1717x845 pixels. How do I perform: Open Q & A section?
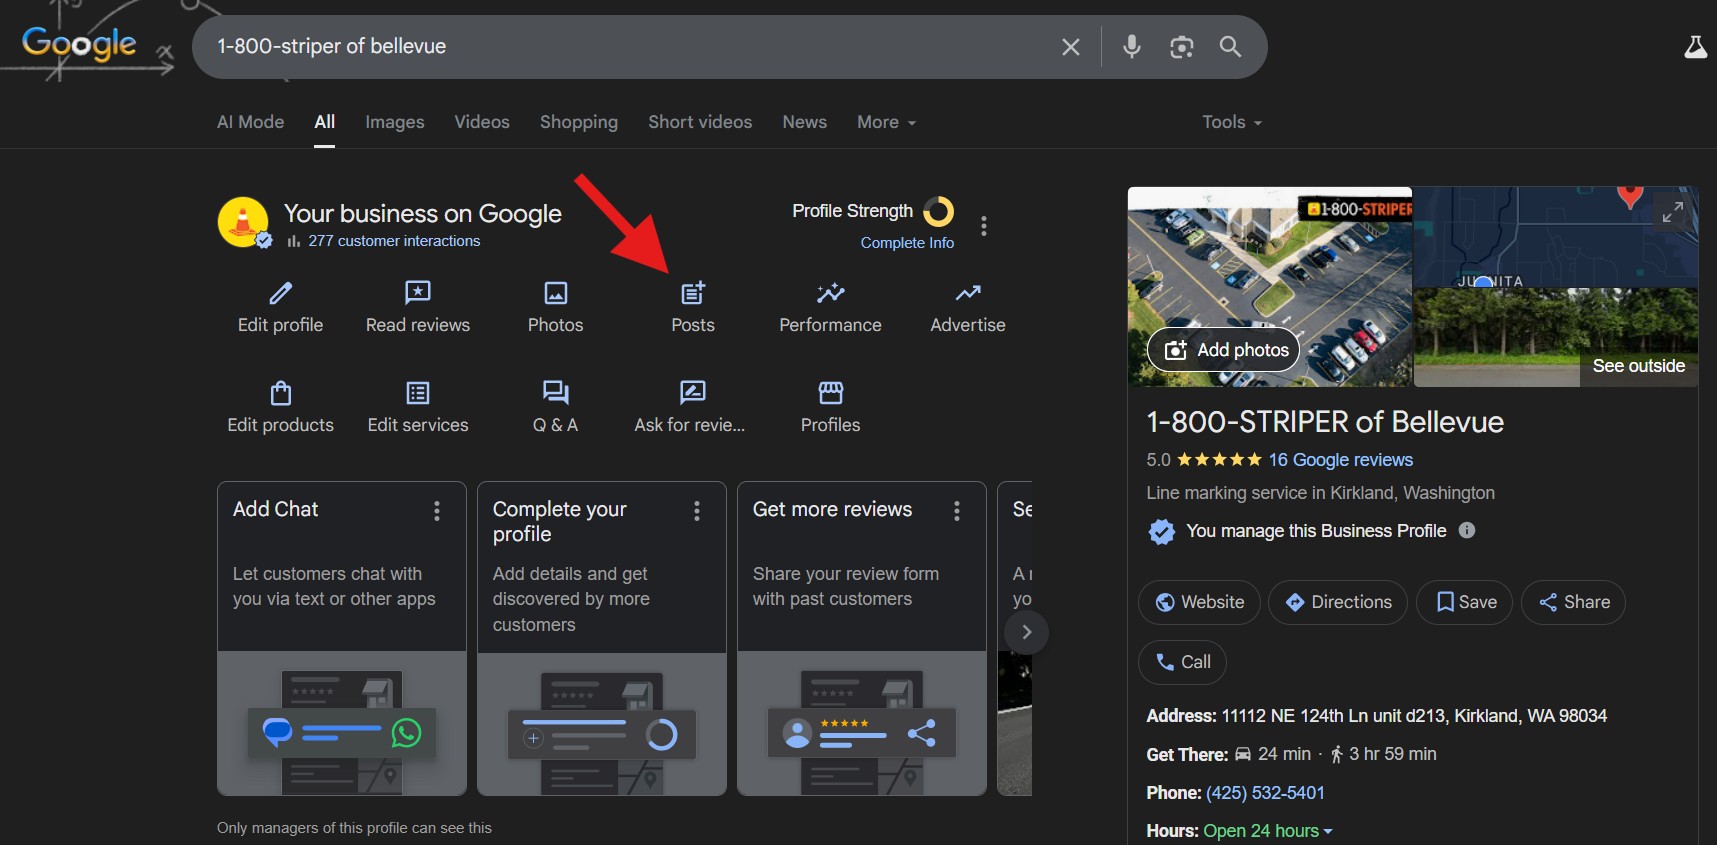click(x=555, y=407)
